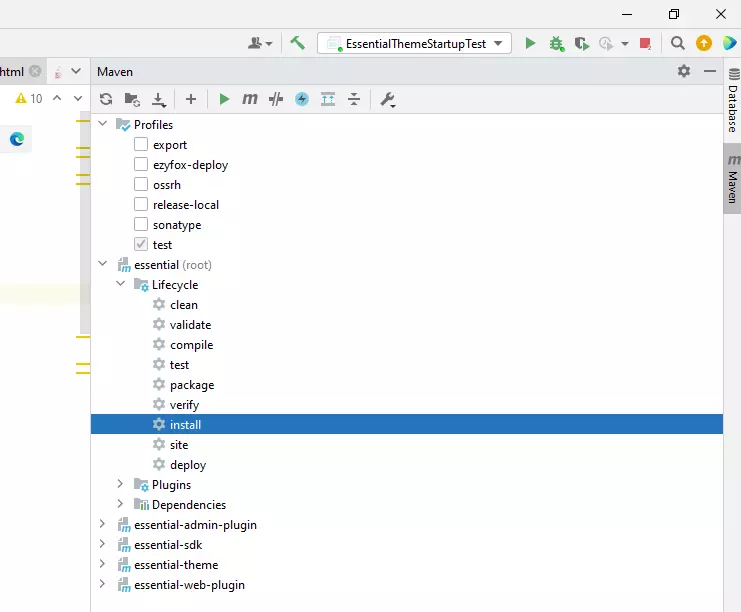The width and height of the screenshot is (741, 612).
Task: Select the package lifecycle goal
Action: [x=191, y=385]
